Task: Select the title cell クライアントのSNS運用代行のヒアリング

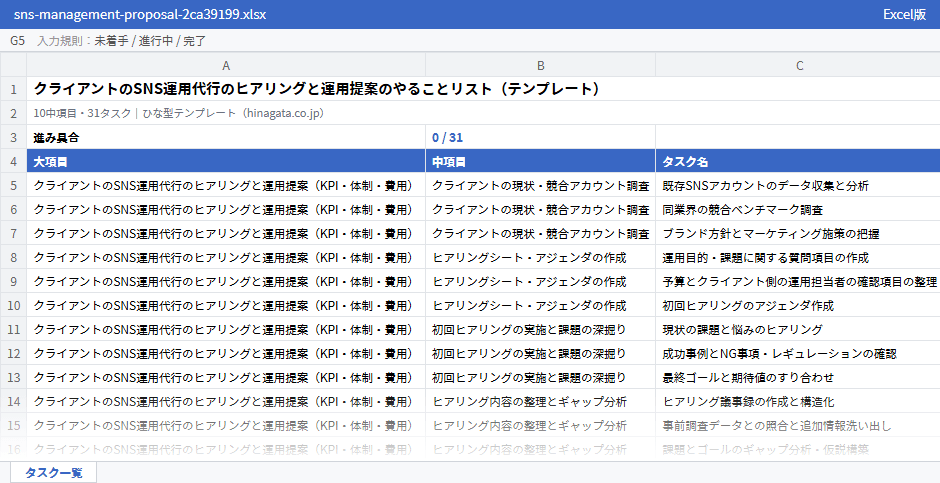Action: (x=483, y=89)
